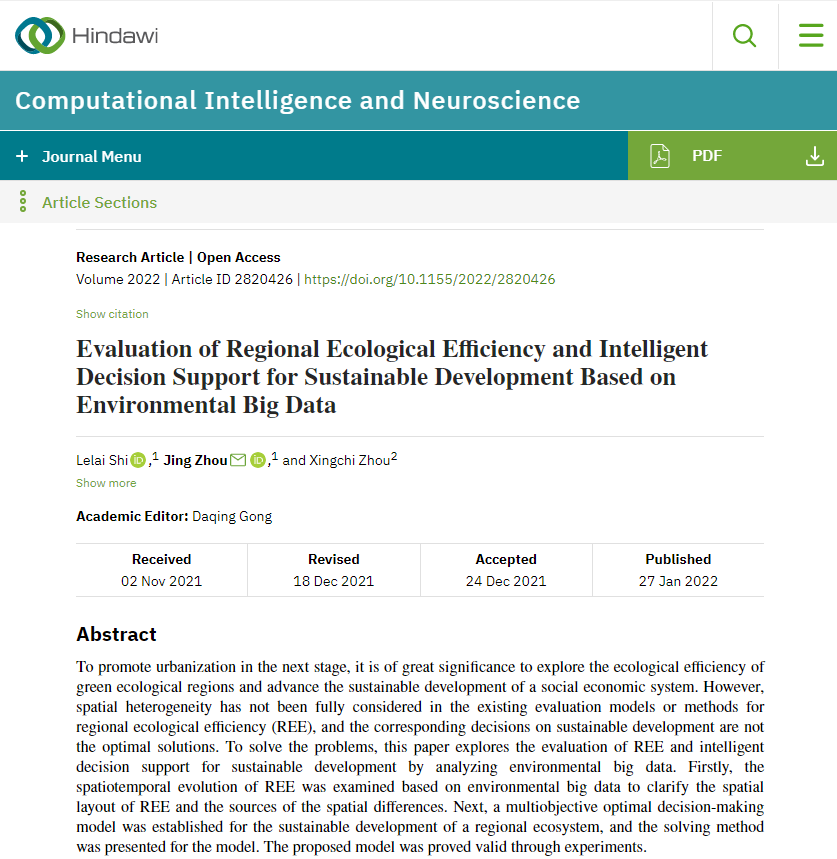Expand Article Sections list

click(x=99, y=202)
